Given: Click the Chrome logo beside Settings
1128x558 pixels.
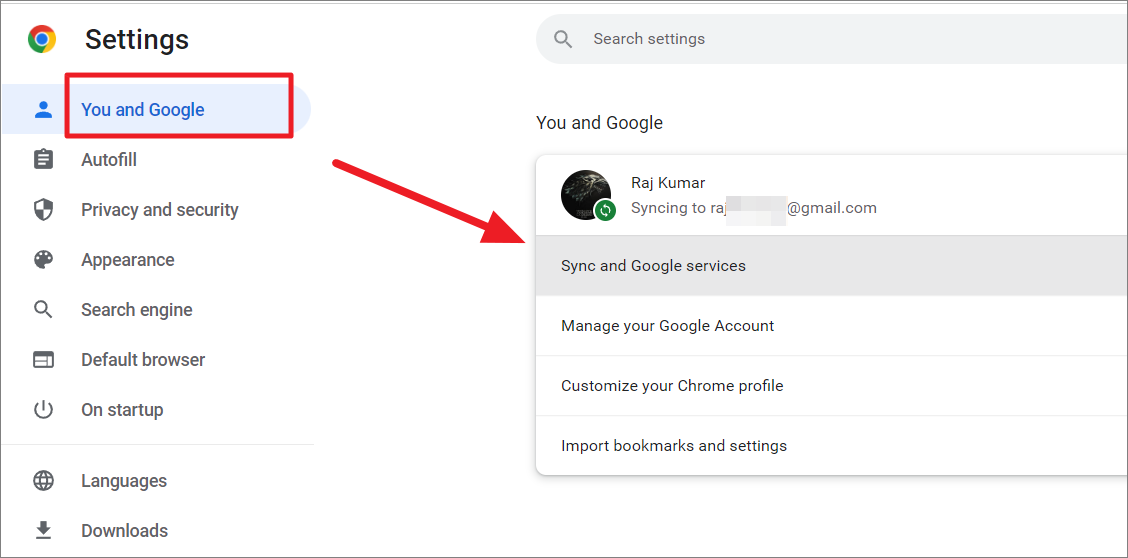Looking at the screenshot, I should pyautogui.click(x=42, y=39).
